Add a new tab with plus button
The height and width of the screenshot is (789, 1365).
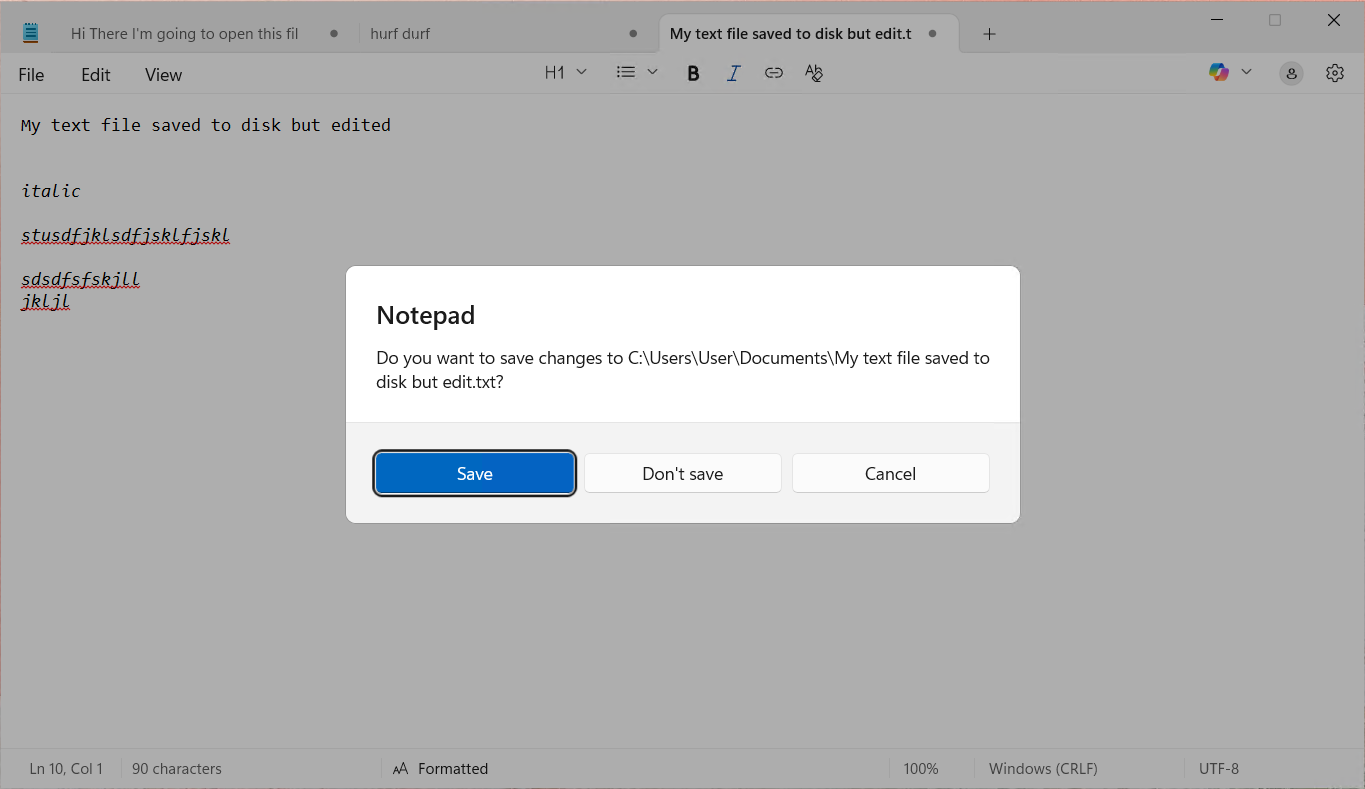(x=989, y=34)
